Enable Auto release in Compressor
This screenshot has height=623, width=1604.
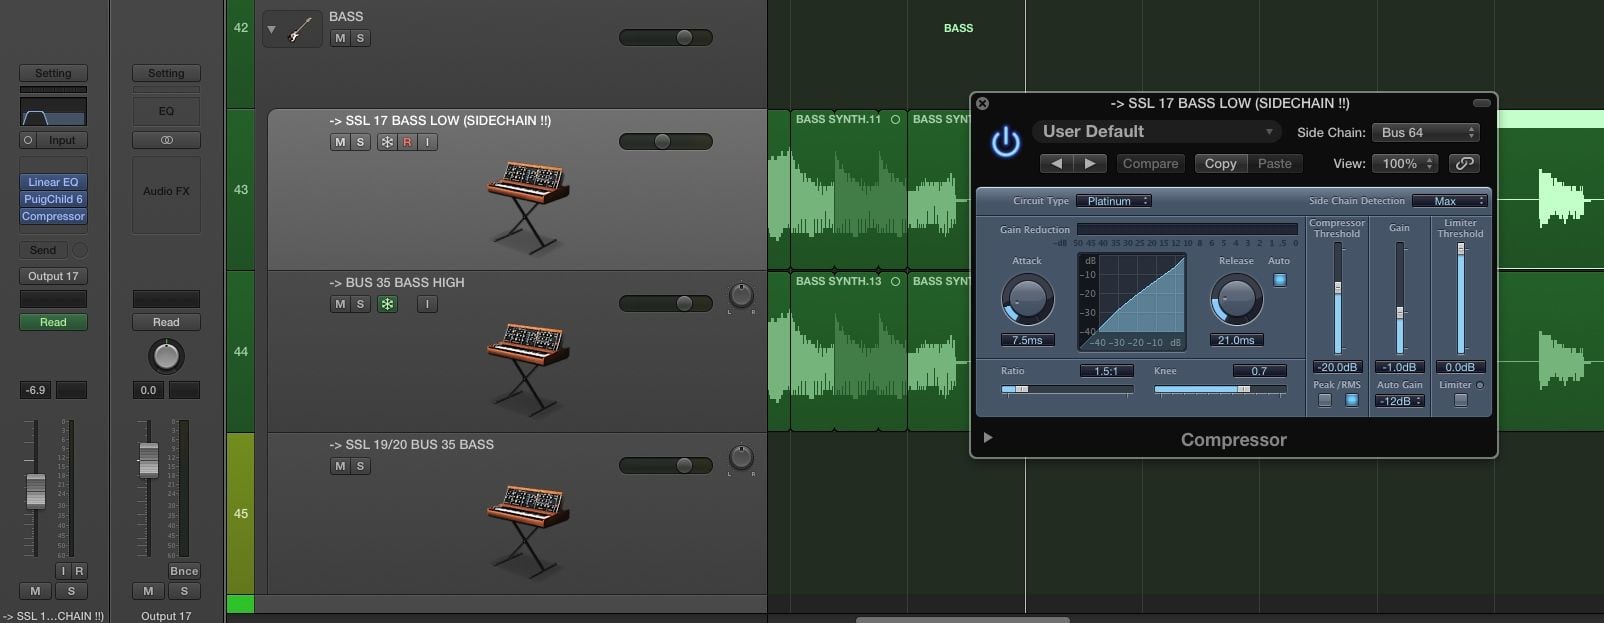1280,280
